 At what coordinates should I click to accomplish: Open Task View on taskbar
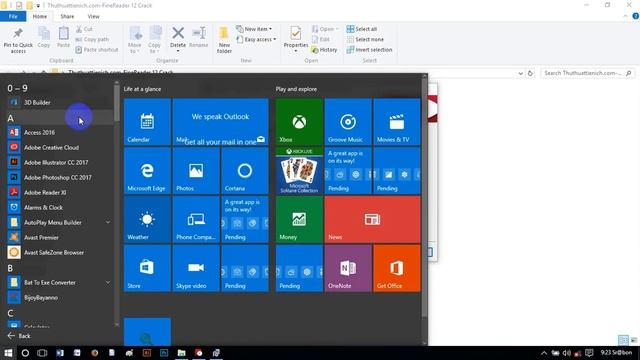(42, 353)
